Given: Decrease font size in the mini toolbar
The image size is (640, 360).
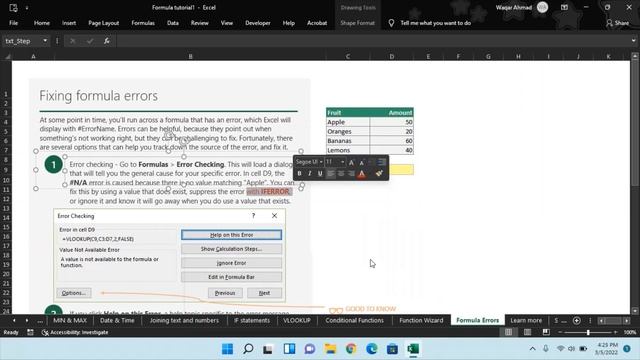Looking at the screenshot, I should pyautogui.click(x=362, y=162).
